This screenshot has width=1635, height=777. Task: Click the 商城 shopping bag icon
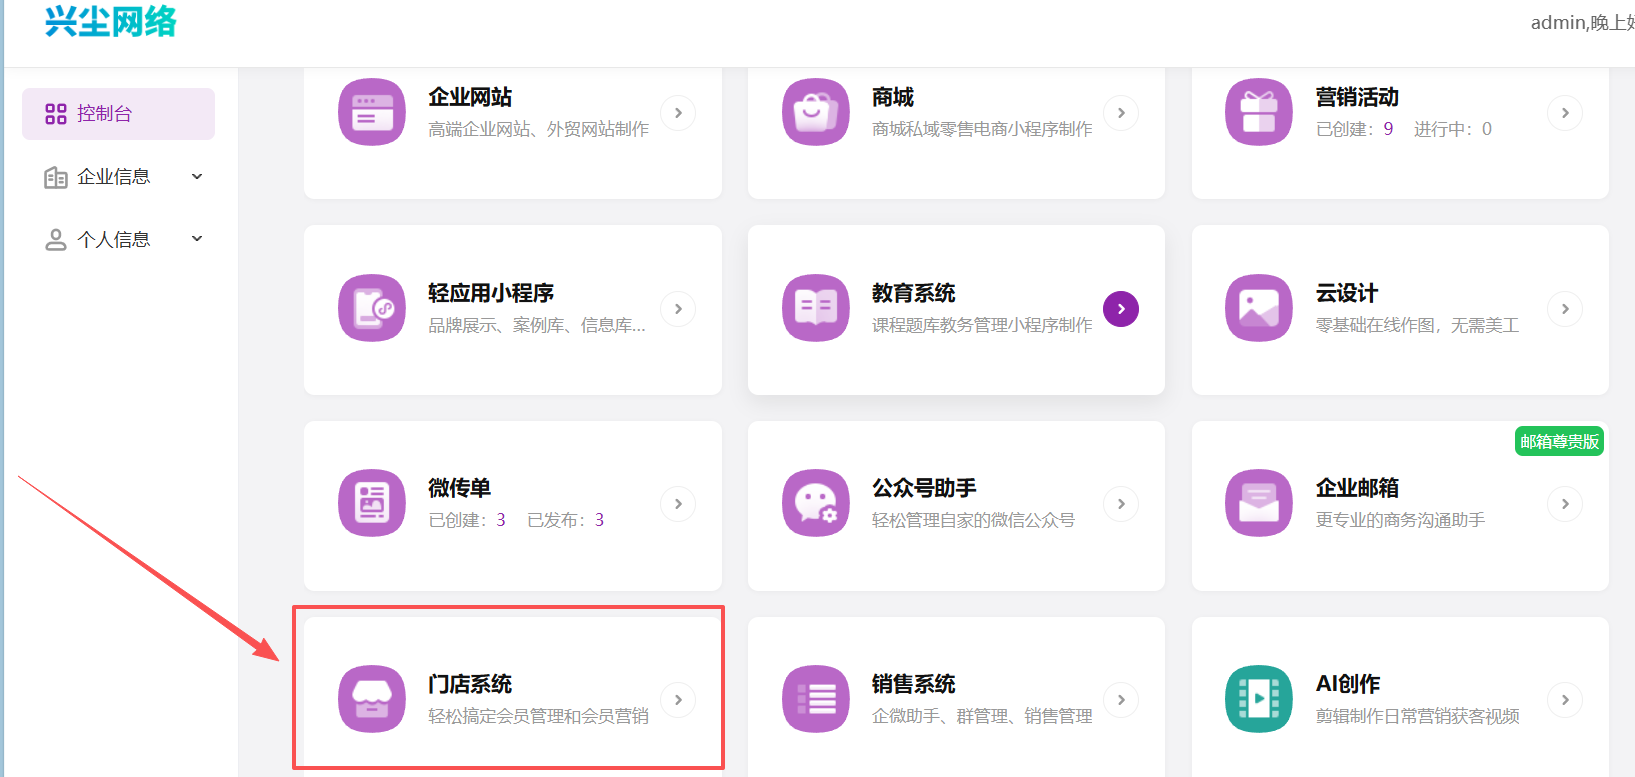[x=816, y=112]
